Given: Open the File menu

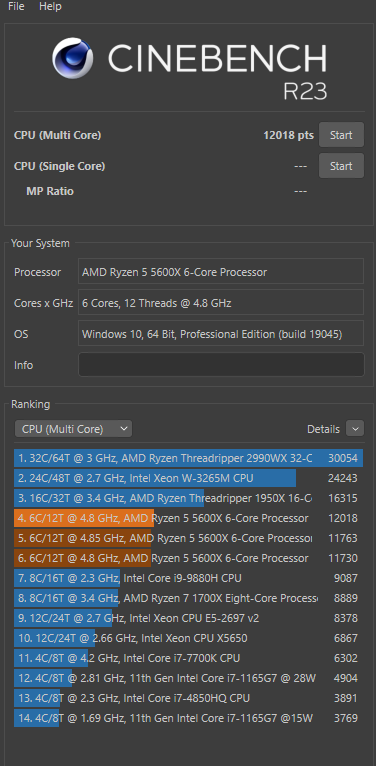Looking at the screenshot, I should tap(16, 7).
